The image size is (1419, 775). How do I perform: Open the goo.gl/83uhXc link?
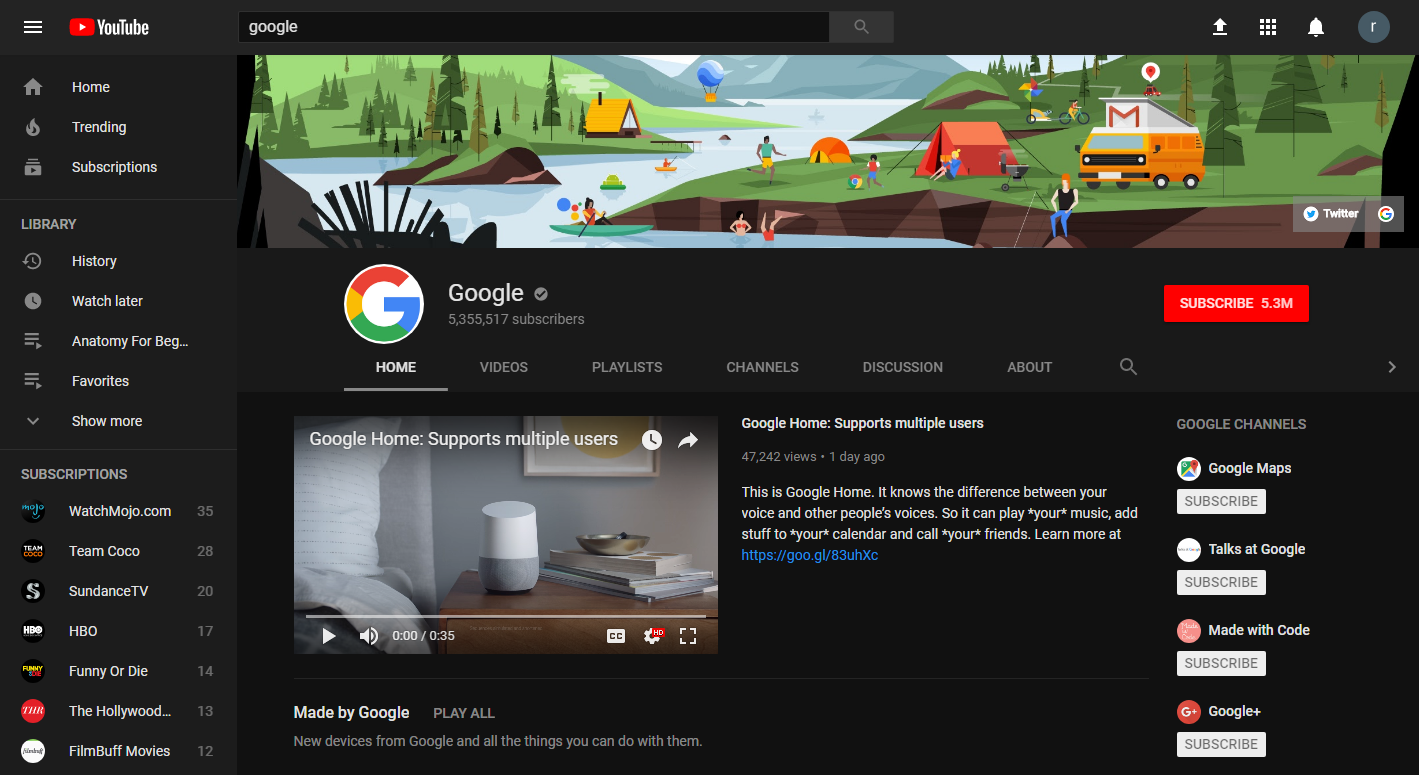pyautogui.click(x=810, y=555)
